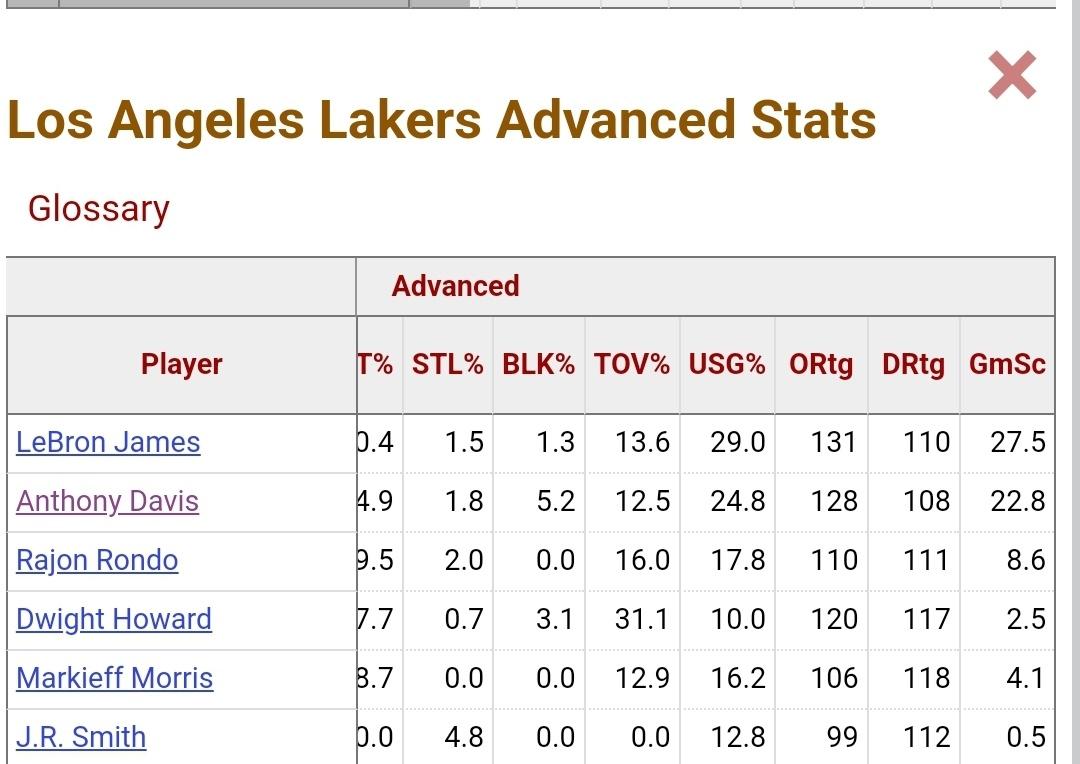Open J.R. Smith player page
The width and height of the screenshot is (1080, 764).
click(x=81, y=737)
